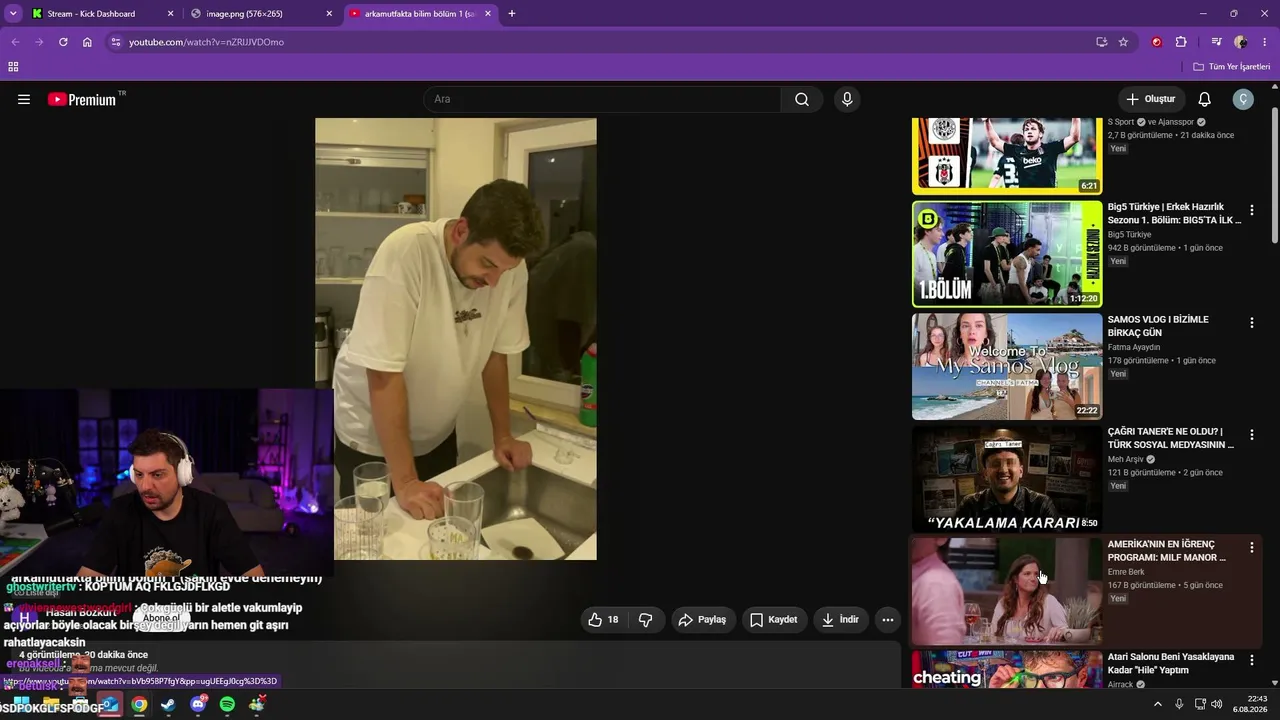Open the MILF MANOR video thumbnail
The width and height of the screenshot is (1280, 720).
(1007, 592)
